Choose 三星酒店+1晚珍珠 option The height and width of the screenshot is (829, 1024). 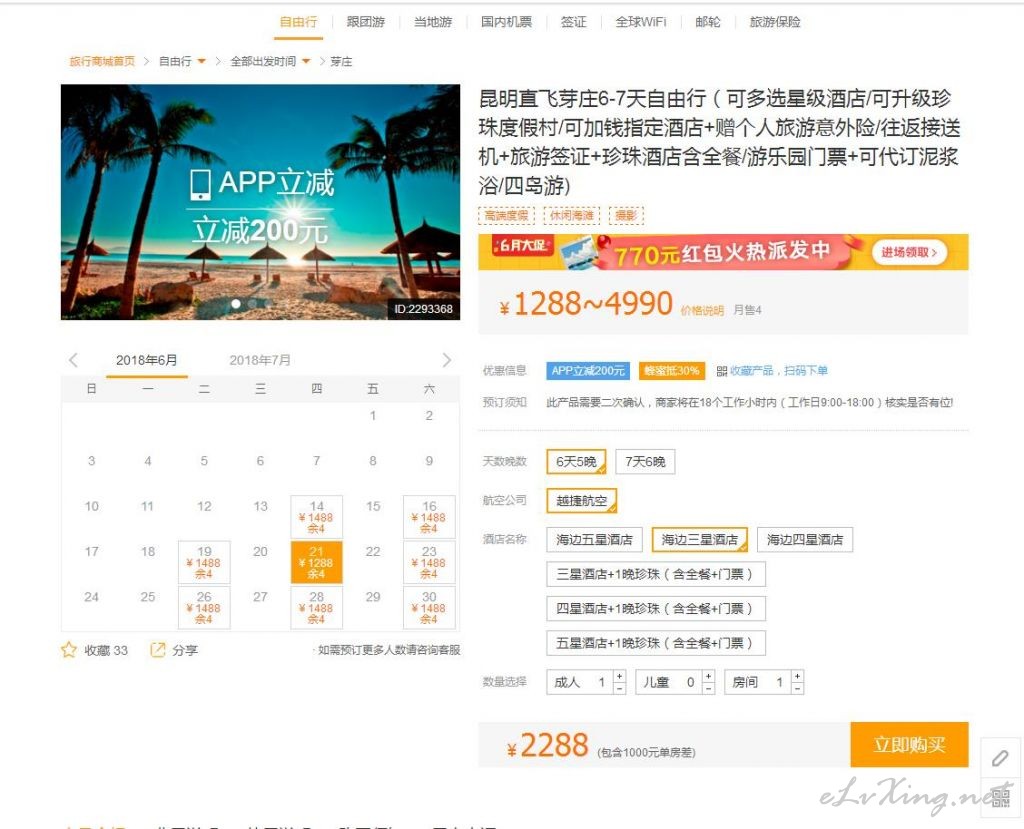656,574
